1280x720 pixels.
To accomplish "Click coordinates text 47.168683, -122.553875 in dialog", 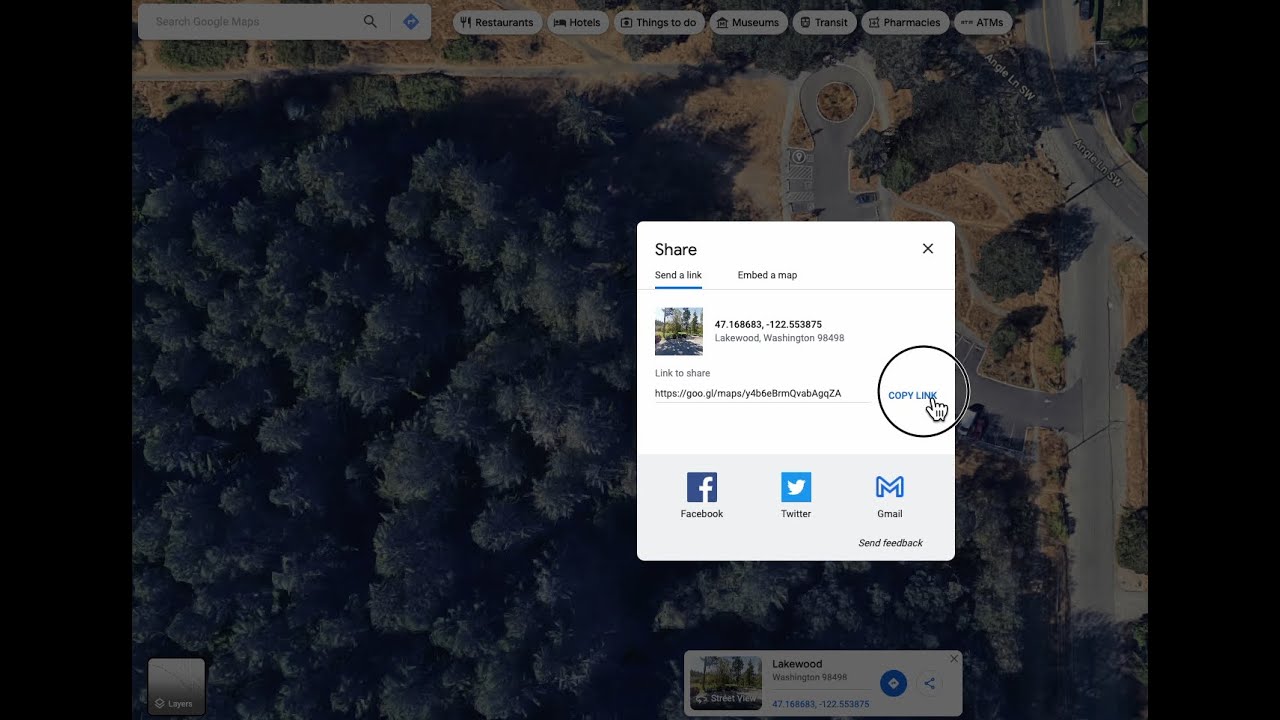I will (768, 324).
